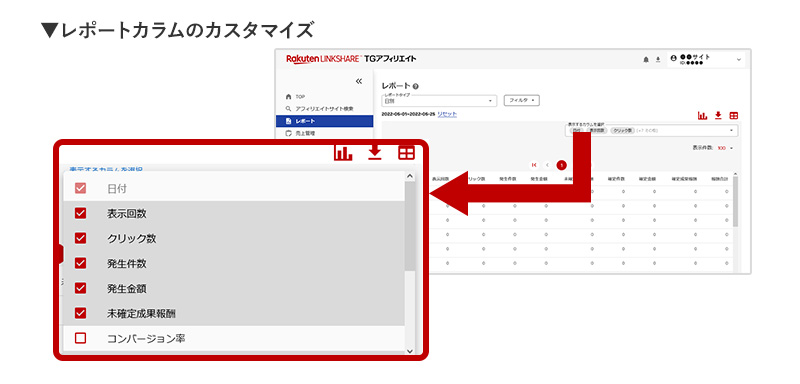Click the 確定金額 column header

(x=648, y=180)
